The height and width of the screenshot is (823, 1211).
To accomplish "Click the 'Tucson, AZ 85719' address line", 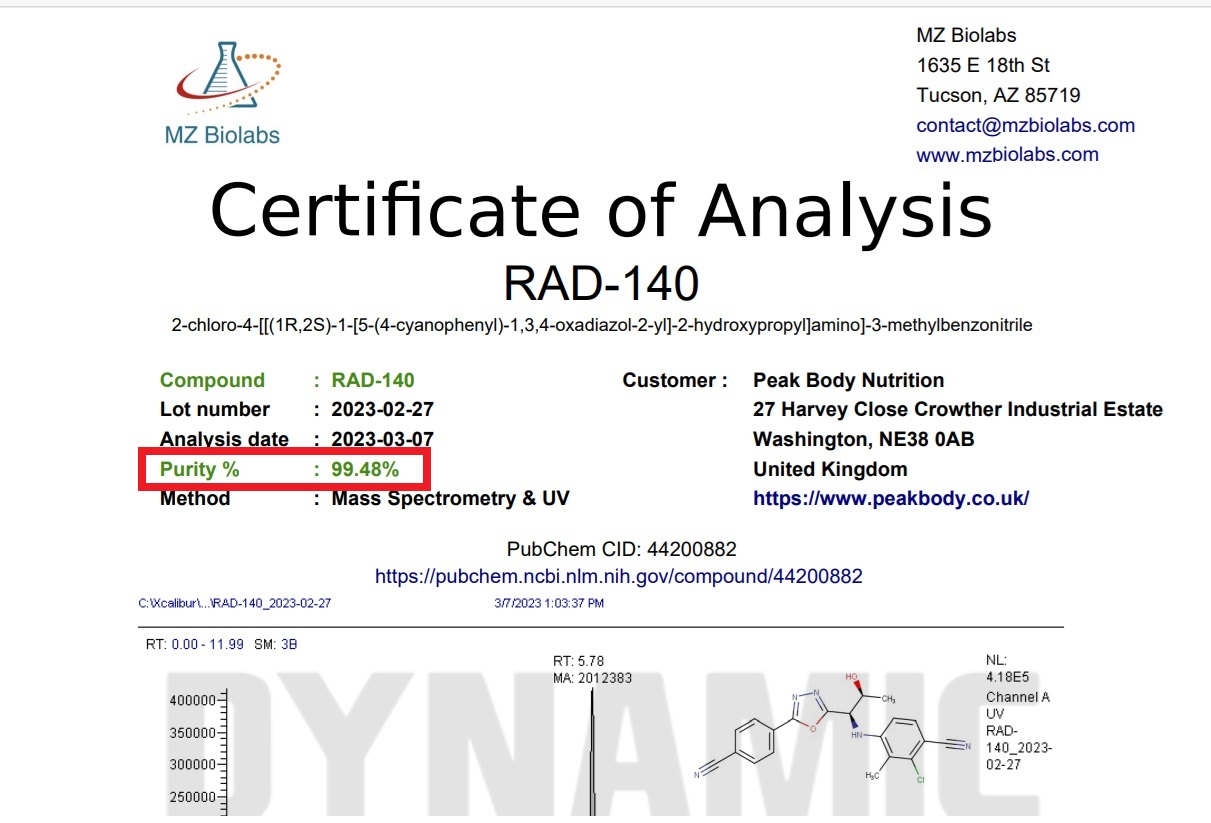I will [998, 95].
